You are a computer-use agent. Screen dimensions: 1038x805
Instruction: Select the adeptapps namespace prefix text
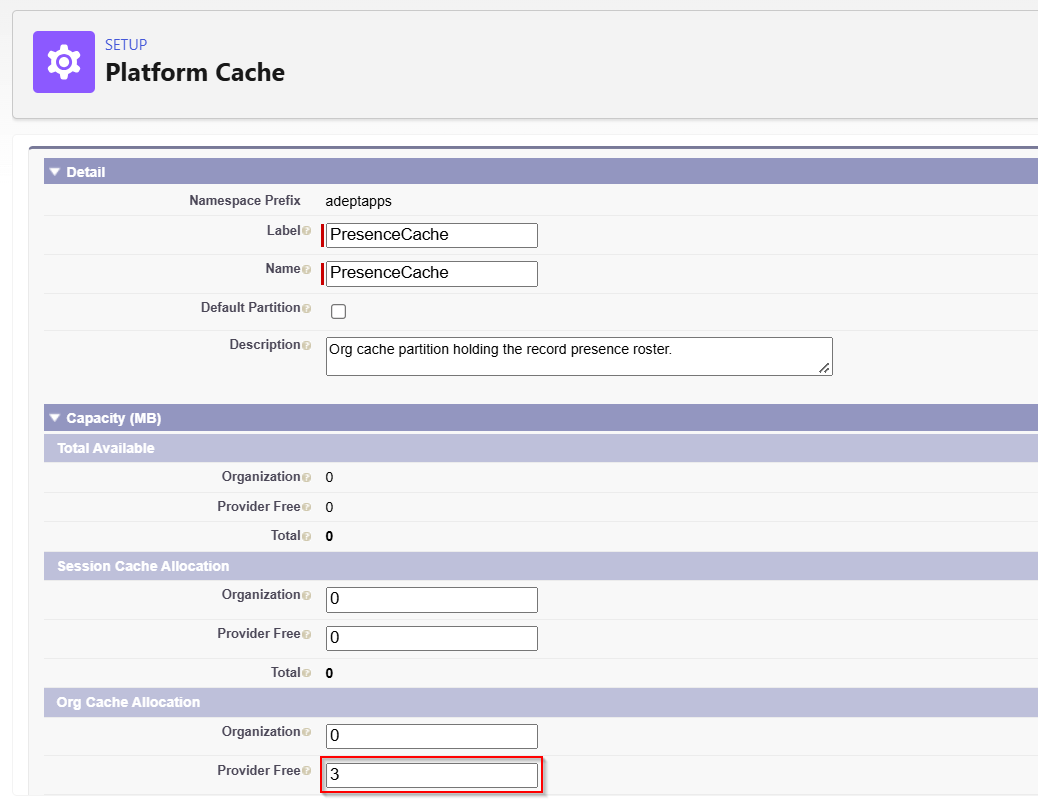pyautogui.click(x=358, y=201)
